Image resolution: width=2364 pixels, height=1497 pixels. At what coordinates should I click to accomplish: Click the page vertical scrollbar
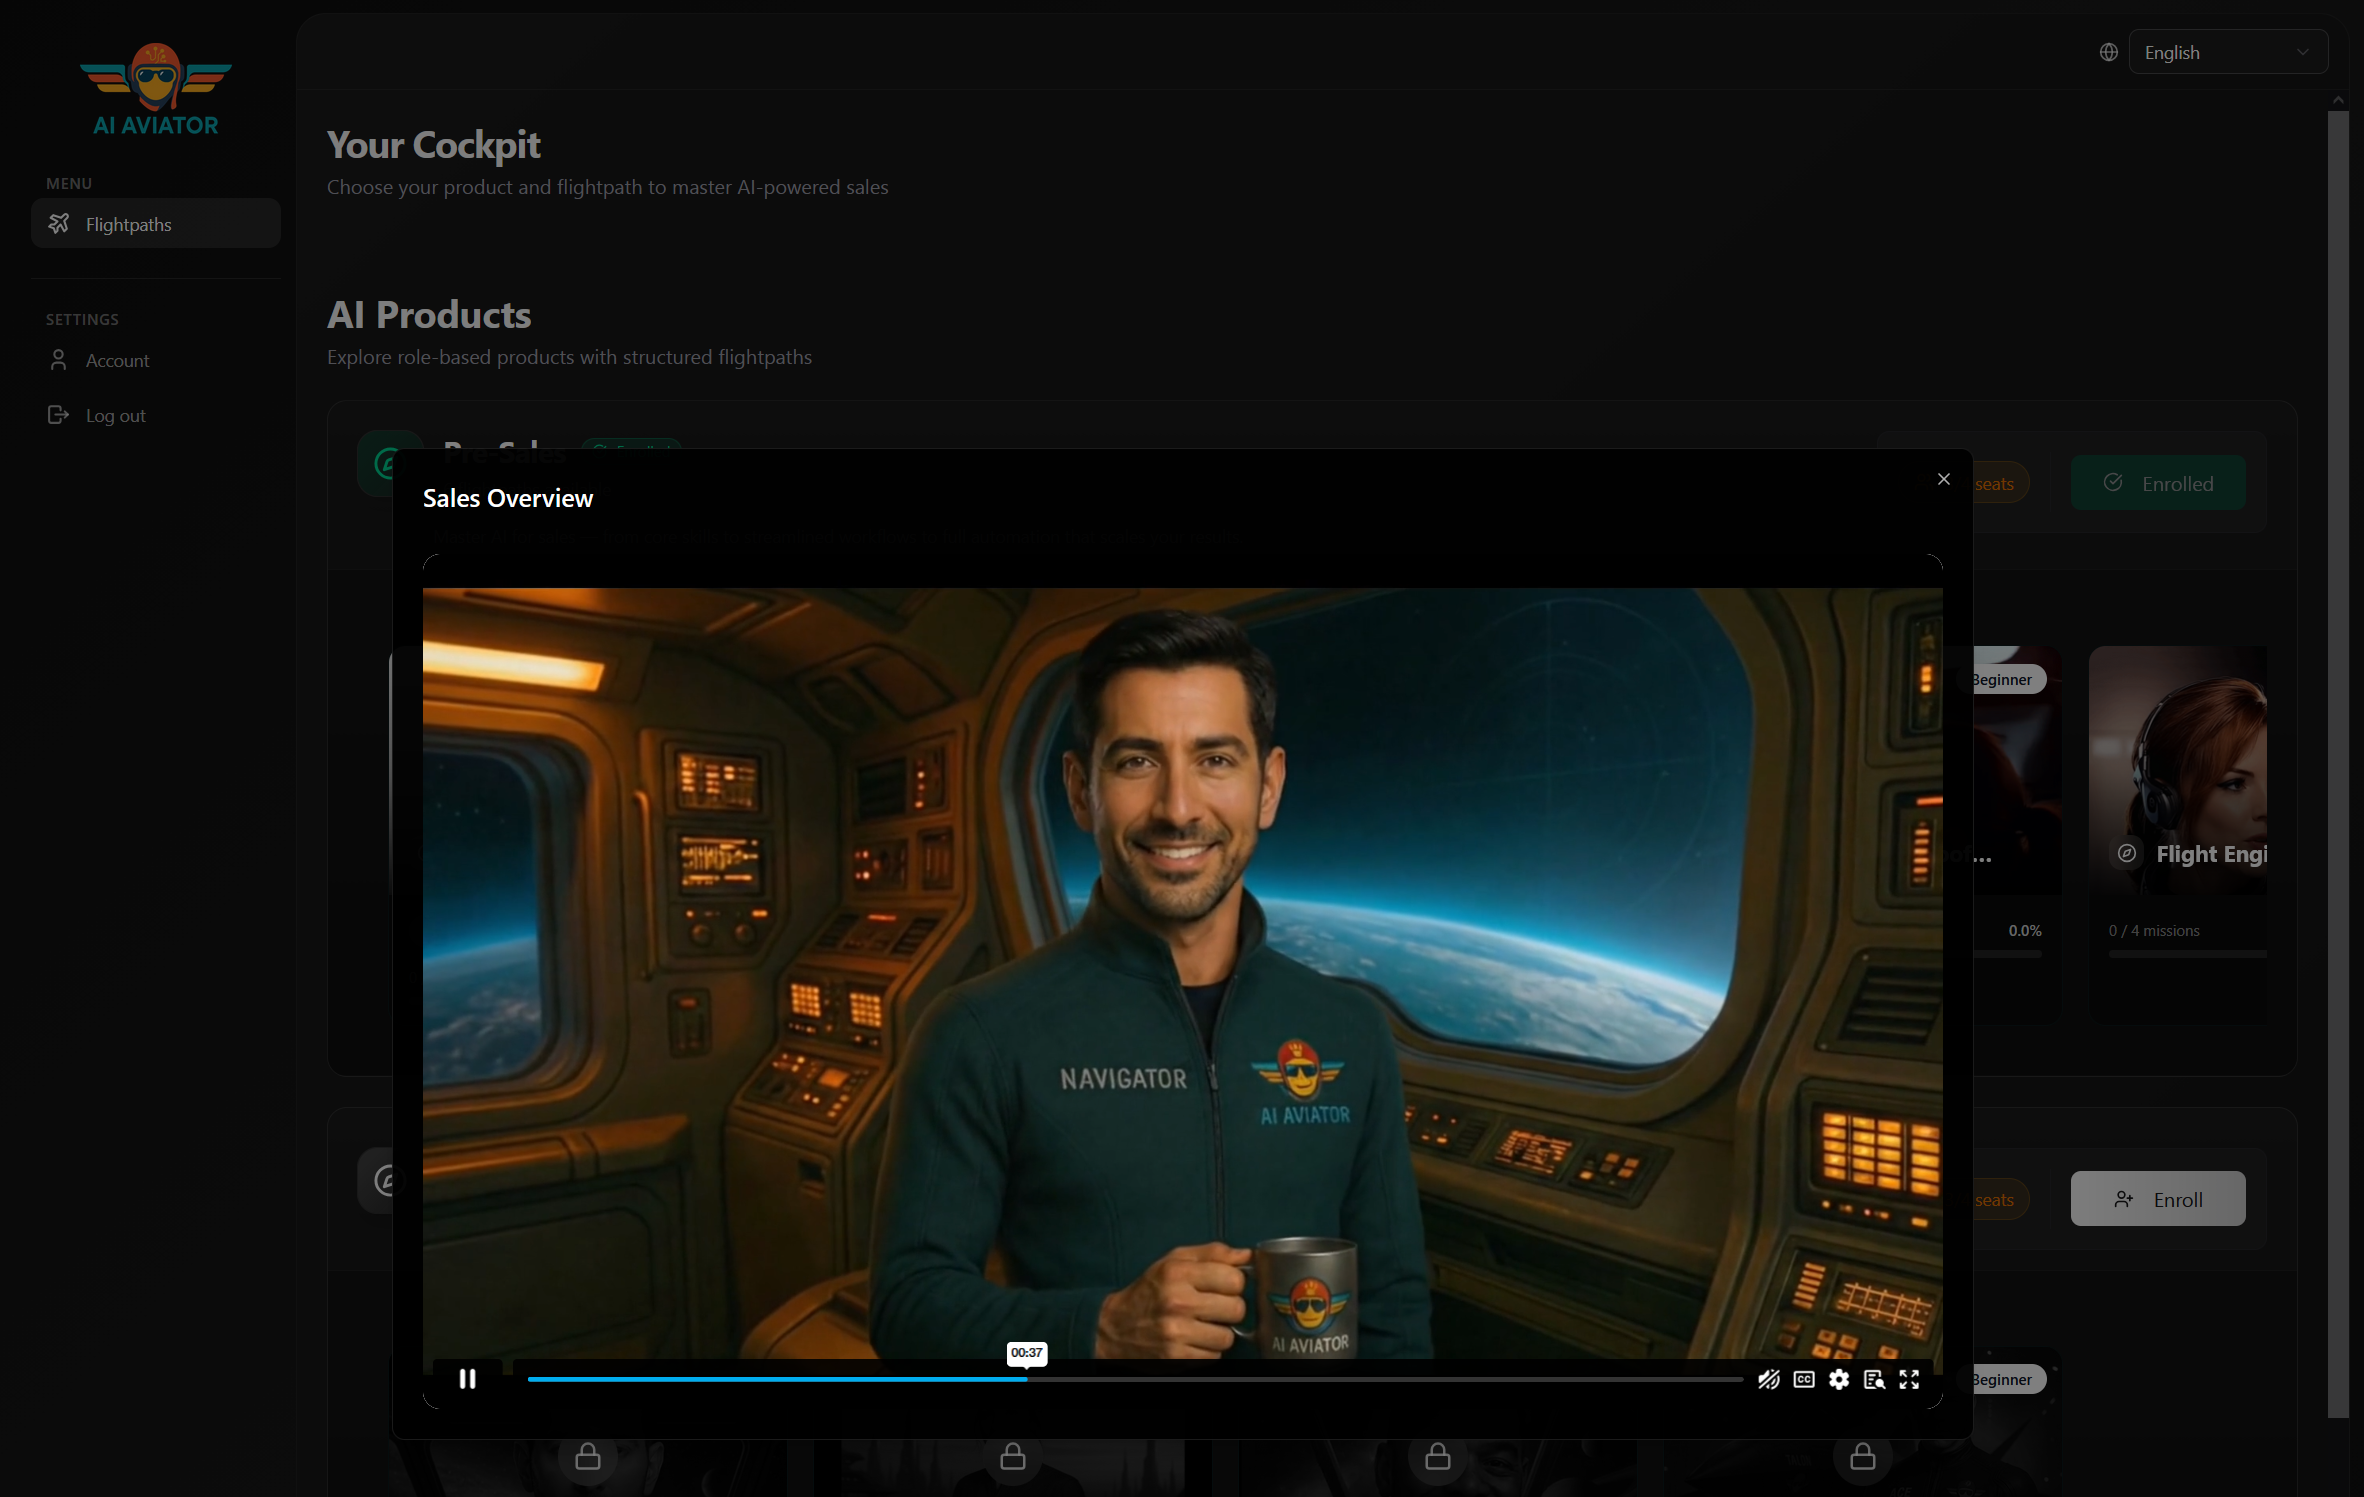pos(2337,760)
